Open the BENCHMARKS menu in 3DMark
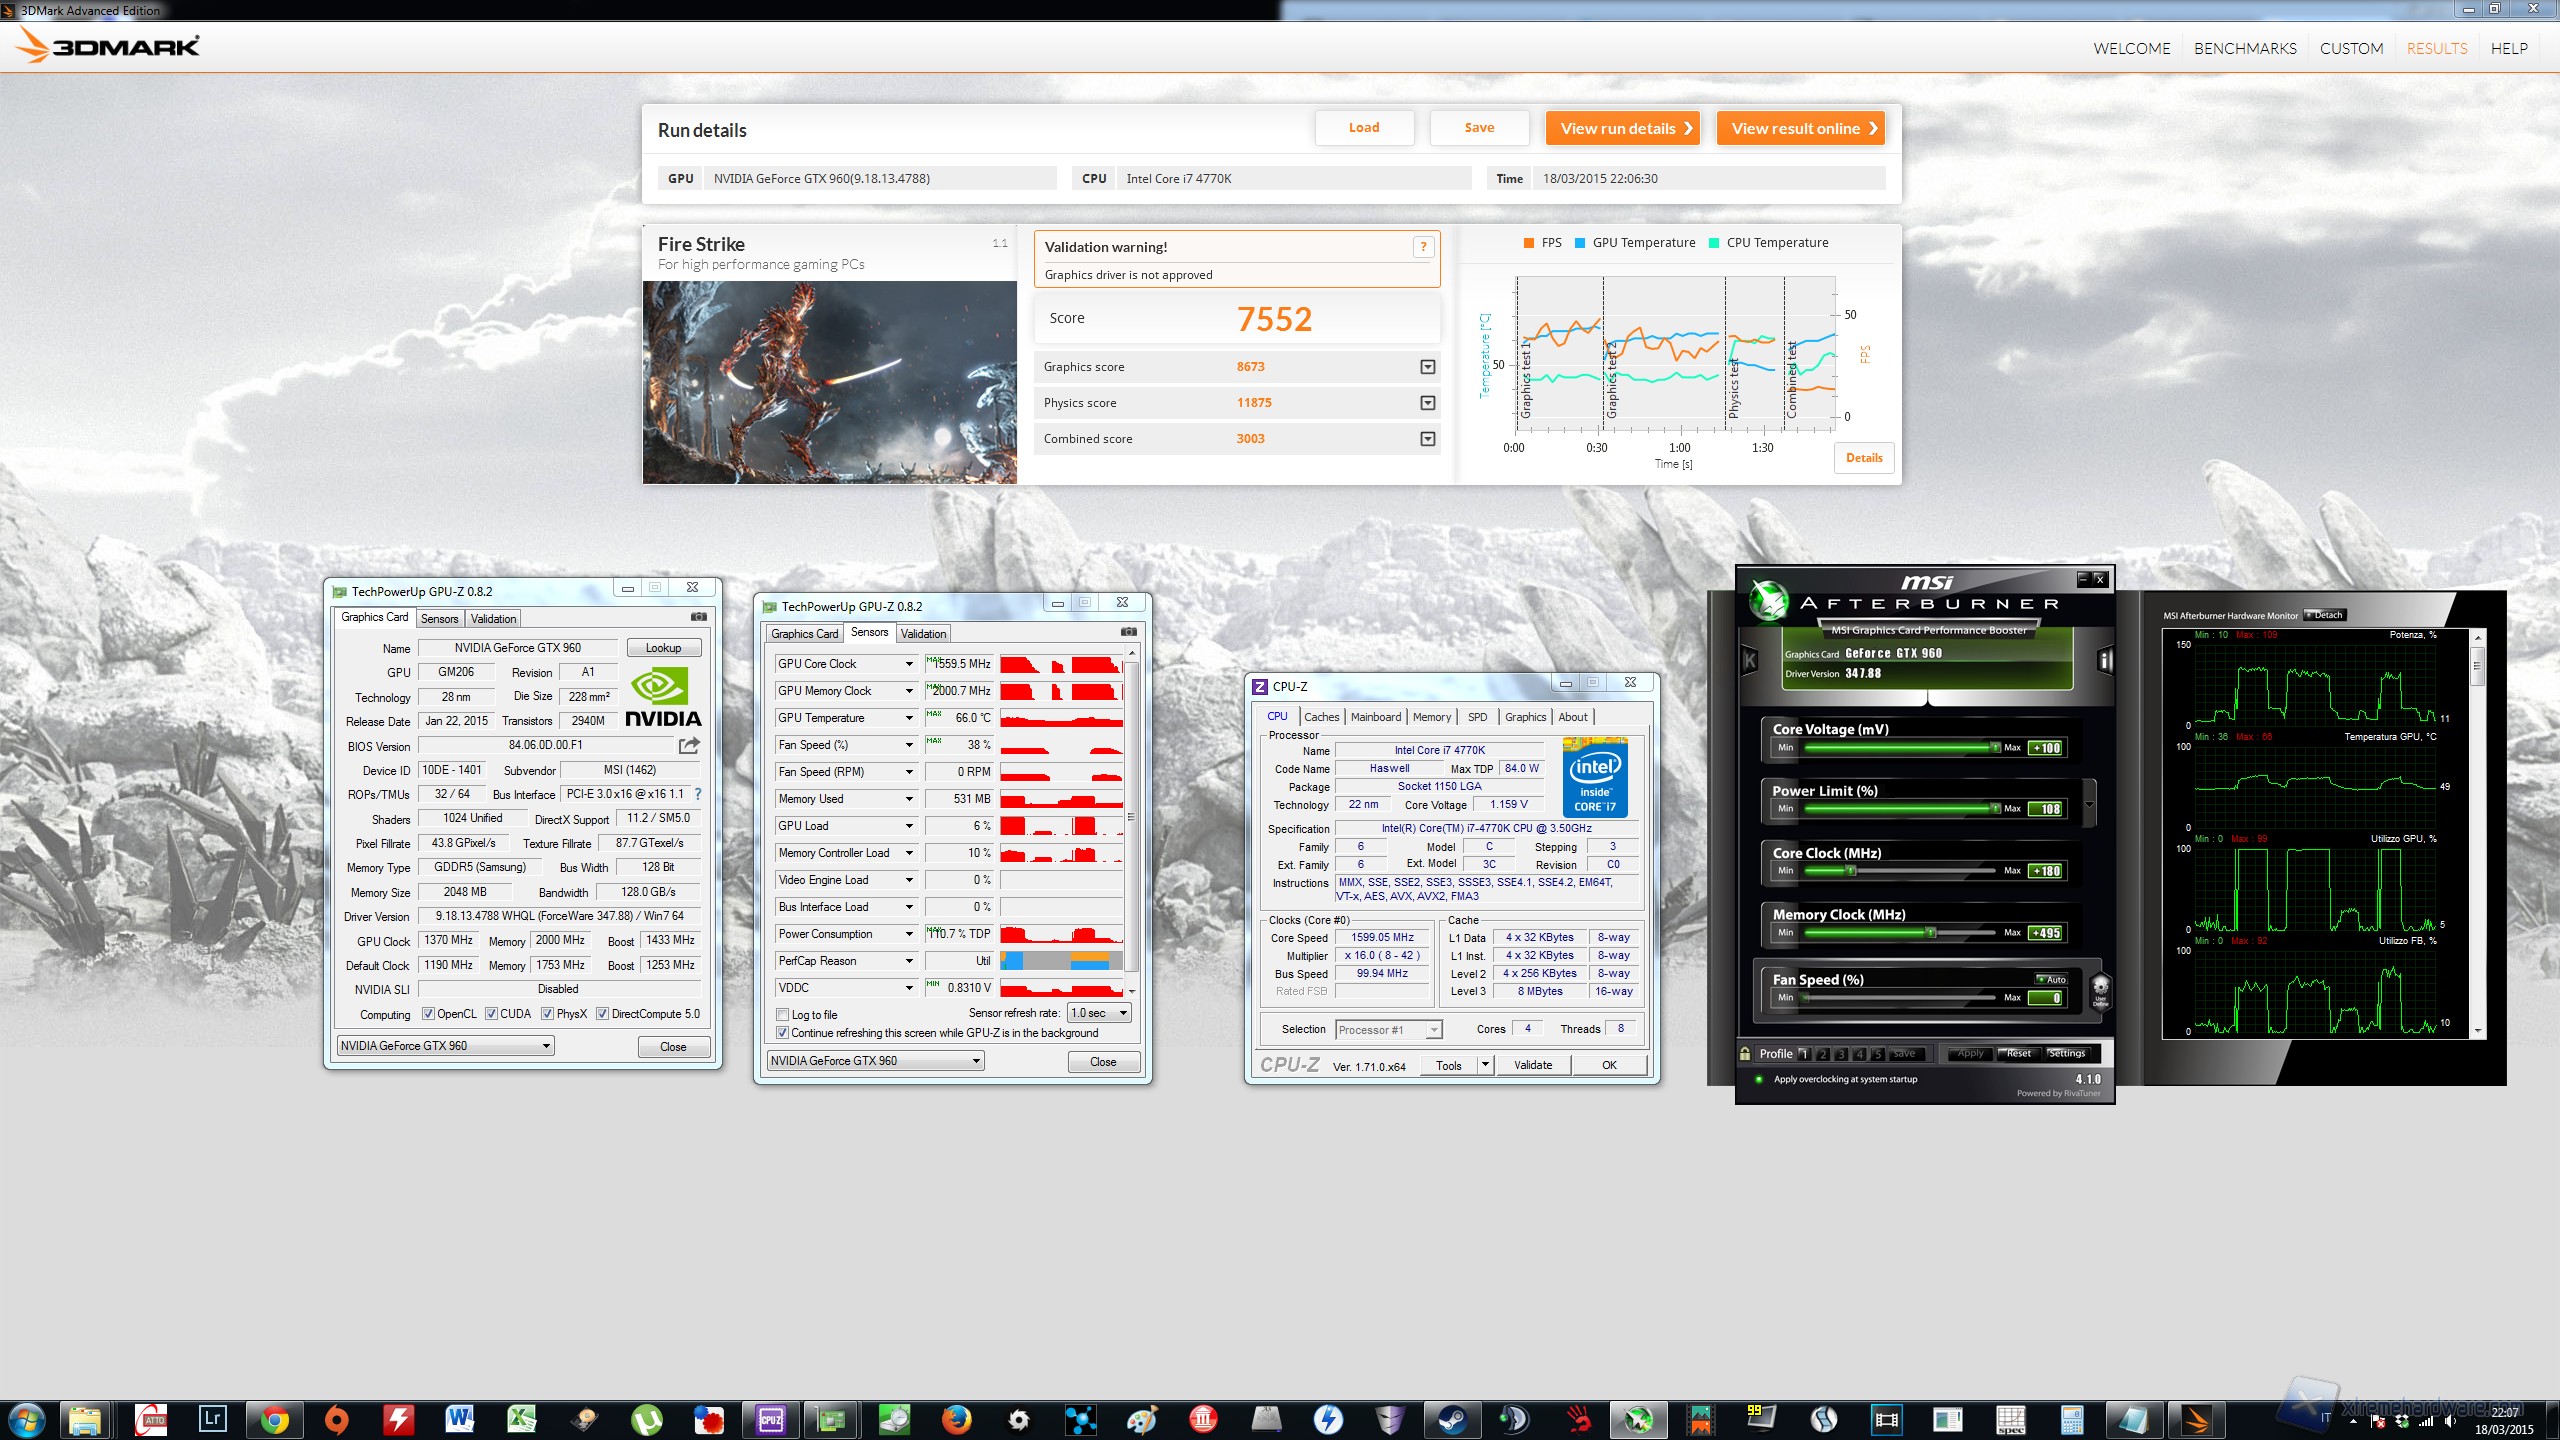Screen dimensions: 2560x1440 coord(2244,48)
